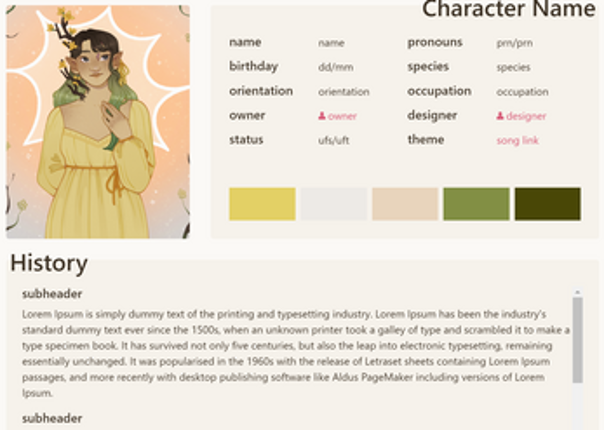Click the History section heading
Viewport: 604px width, 430px height.
pyautogui.click(x=49, y=263)
